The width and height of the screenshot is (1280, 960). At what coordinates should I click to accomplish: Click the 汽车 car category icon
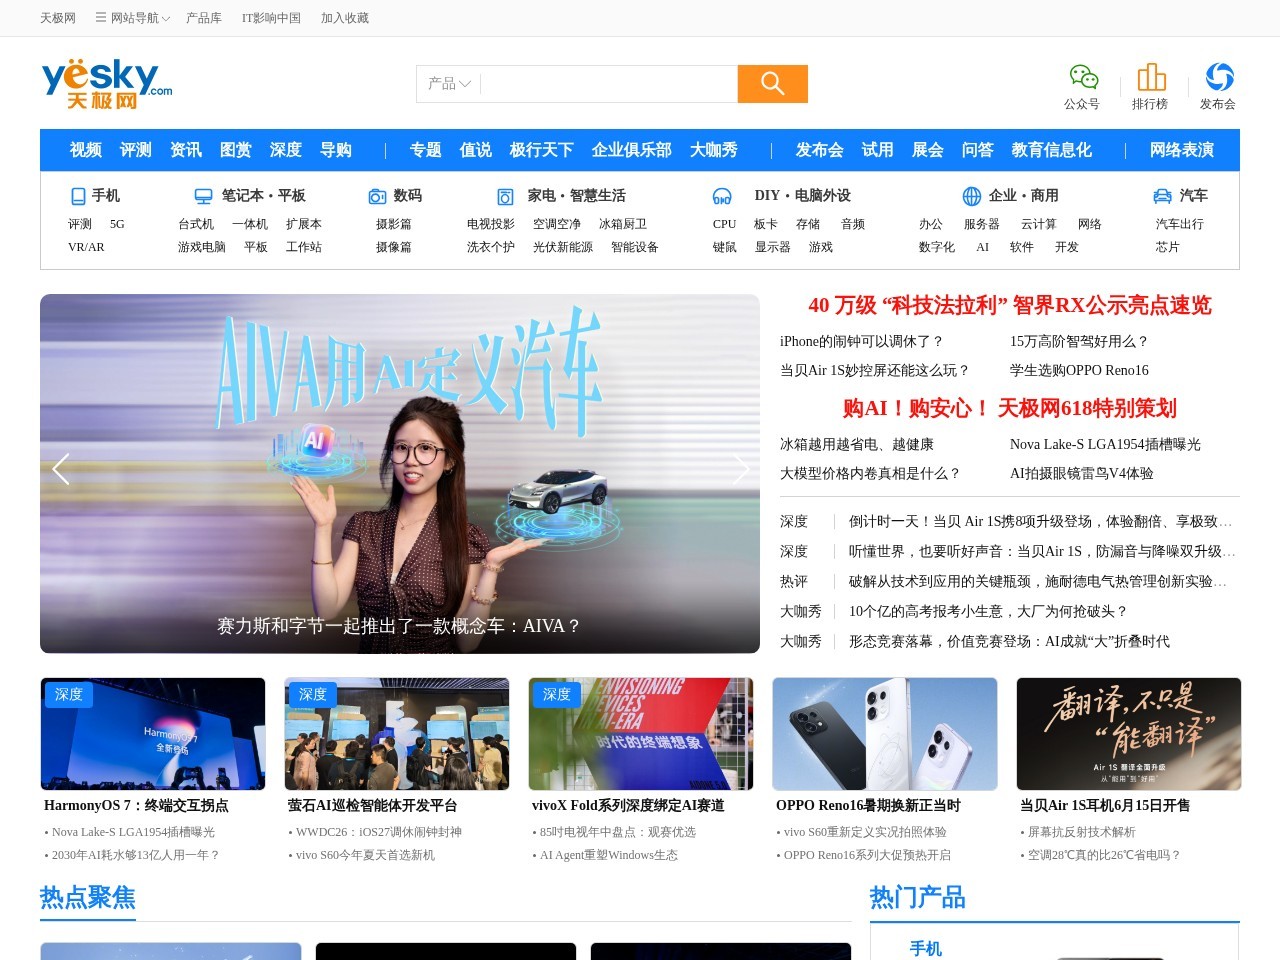pyautogui.click(x=1162, y=196)
